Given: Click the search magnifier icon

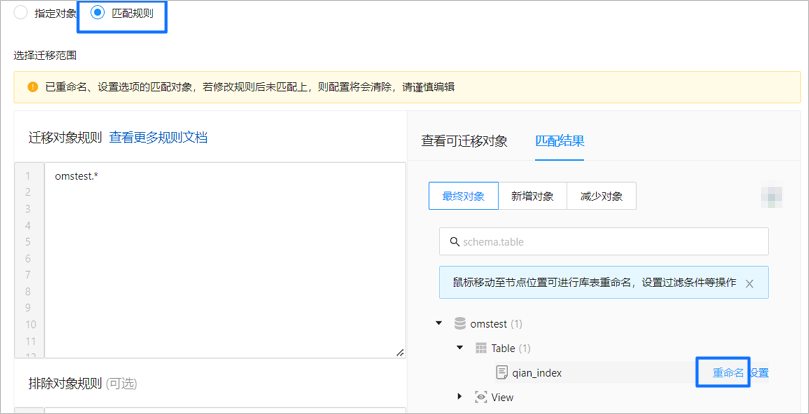Looking at the screenshot, I should [455, 242].
